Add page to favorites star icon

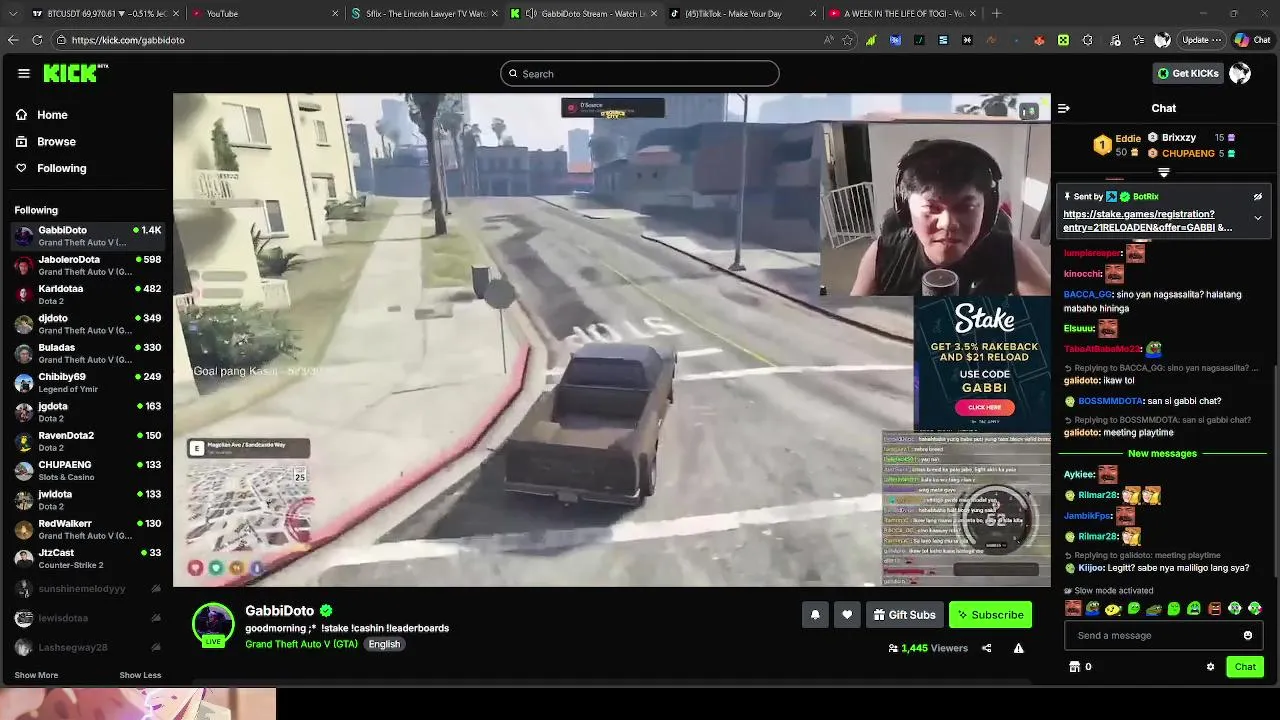(x=848, y=40)
